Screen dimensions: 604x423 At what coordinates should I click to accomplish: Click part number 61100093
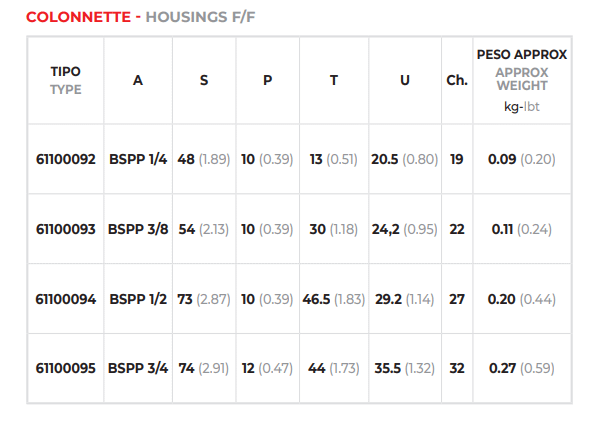[65, 229]
